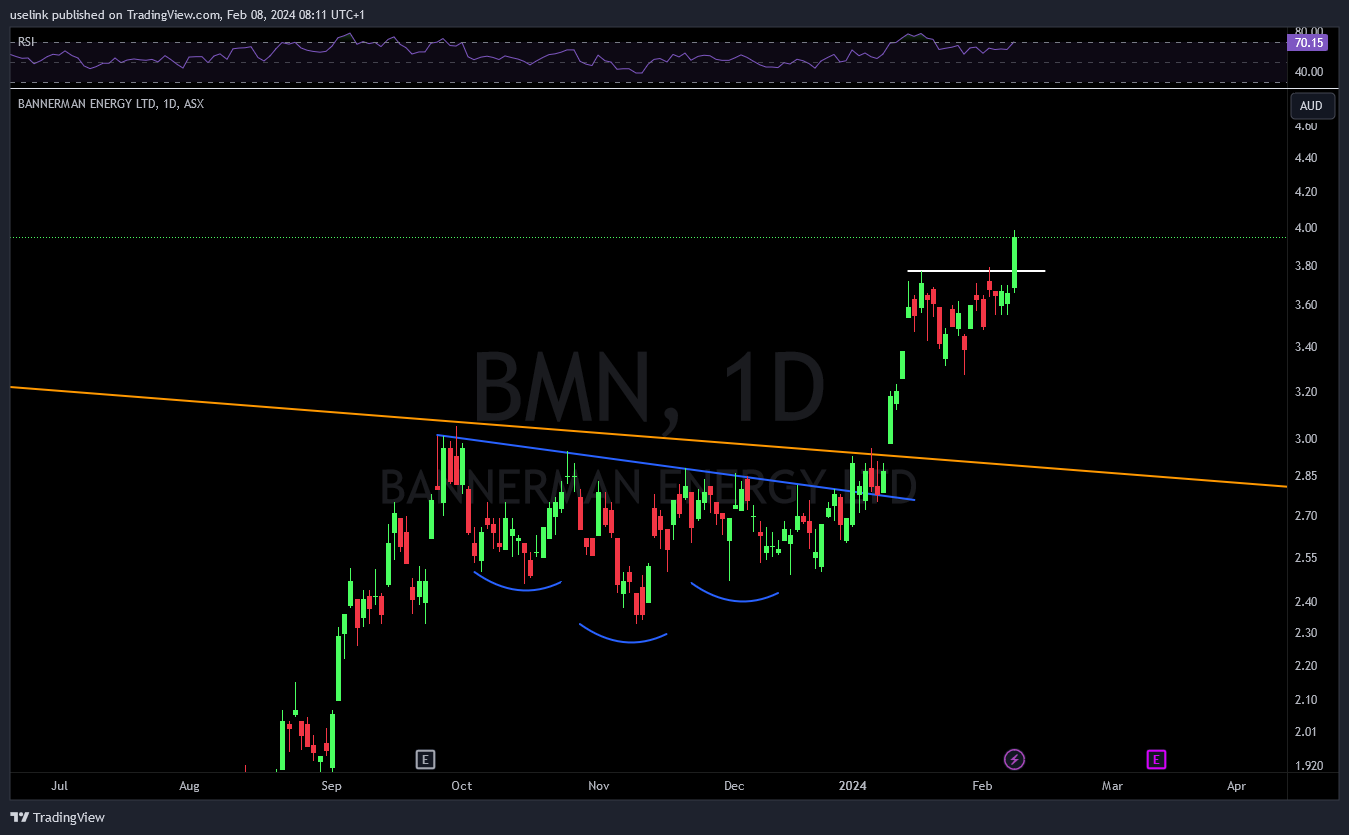1349x835 pixels.
Task: Click the 2.20 price axis label
Action: [1306, 666]
